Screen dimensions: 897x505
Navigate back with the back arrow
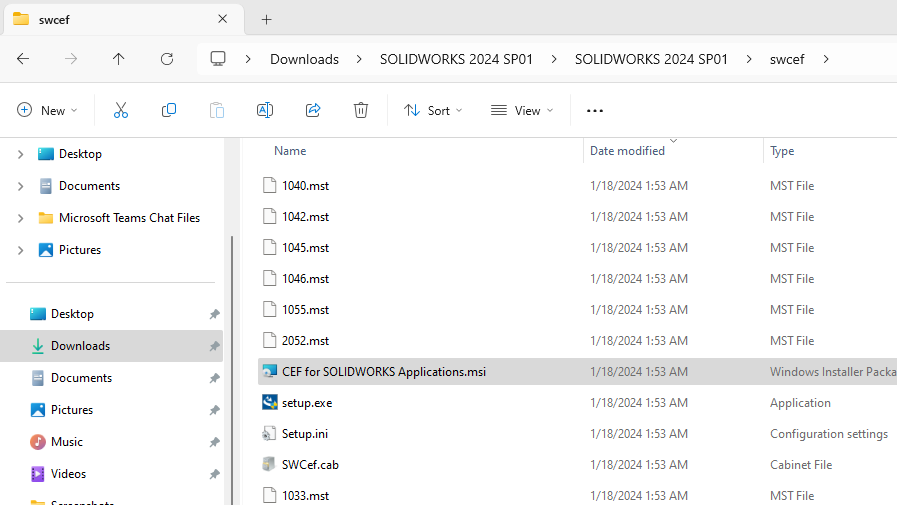(x=23, y=59)
